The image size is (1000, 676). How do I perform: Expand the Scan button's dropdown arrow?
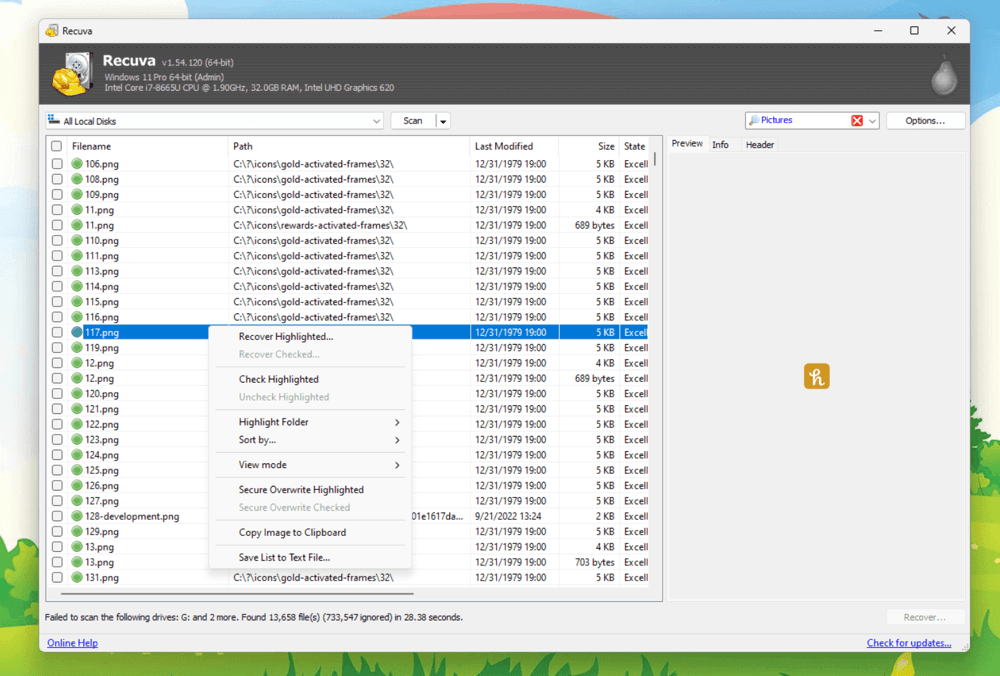[442, 119]
